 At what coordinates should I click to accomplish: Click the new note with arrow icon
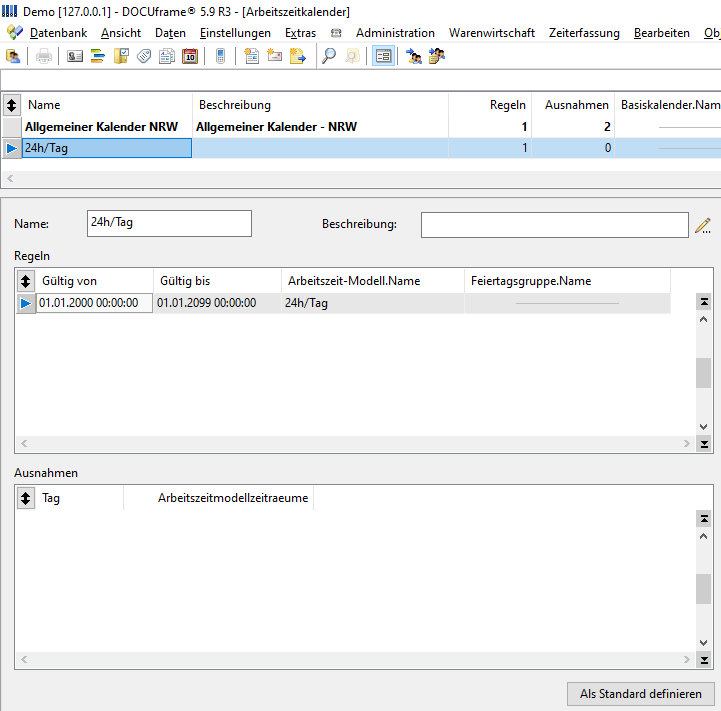pos(298,57)
